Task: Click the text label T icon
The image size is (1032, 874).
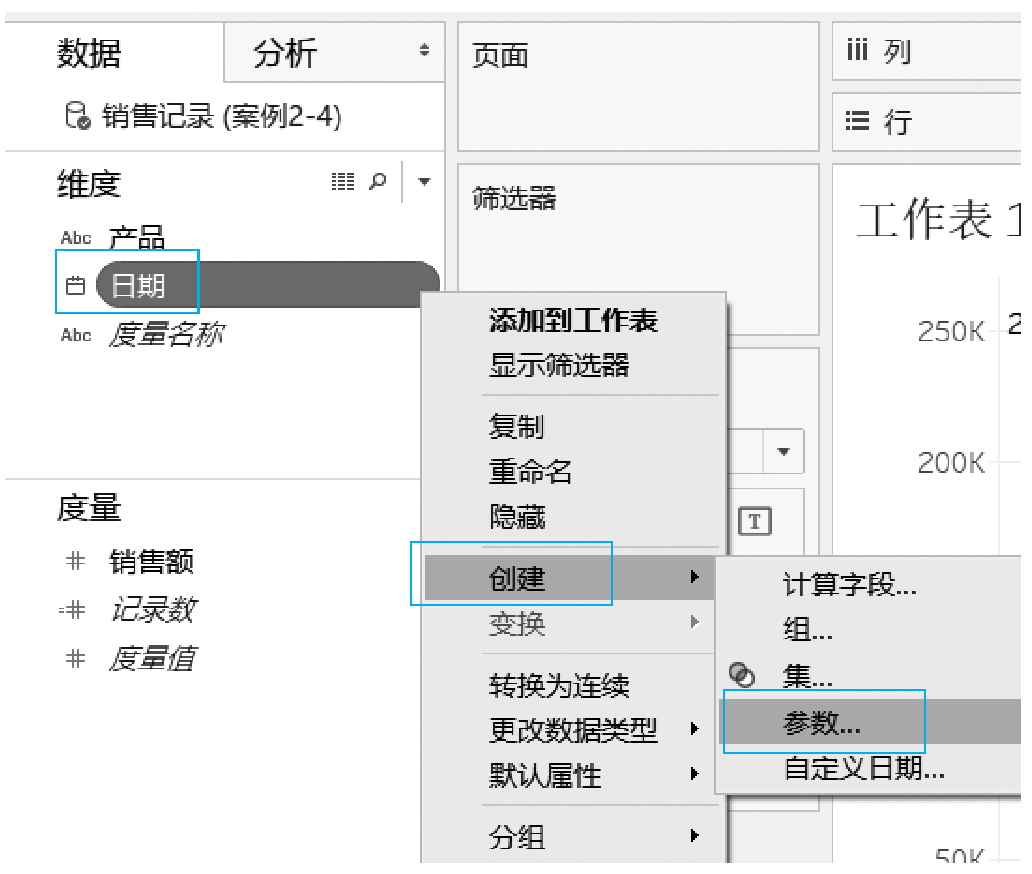Action: click(754, 520)
